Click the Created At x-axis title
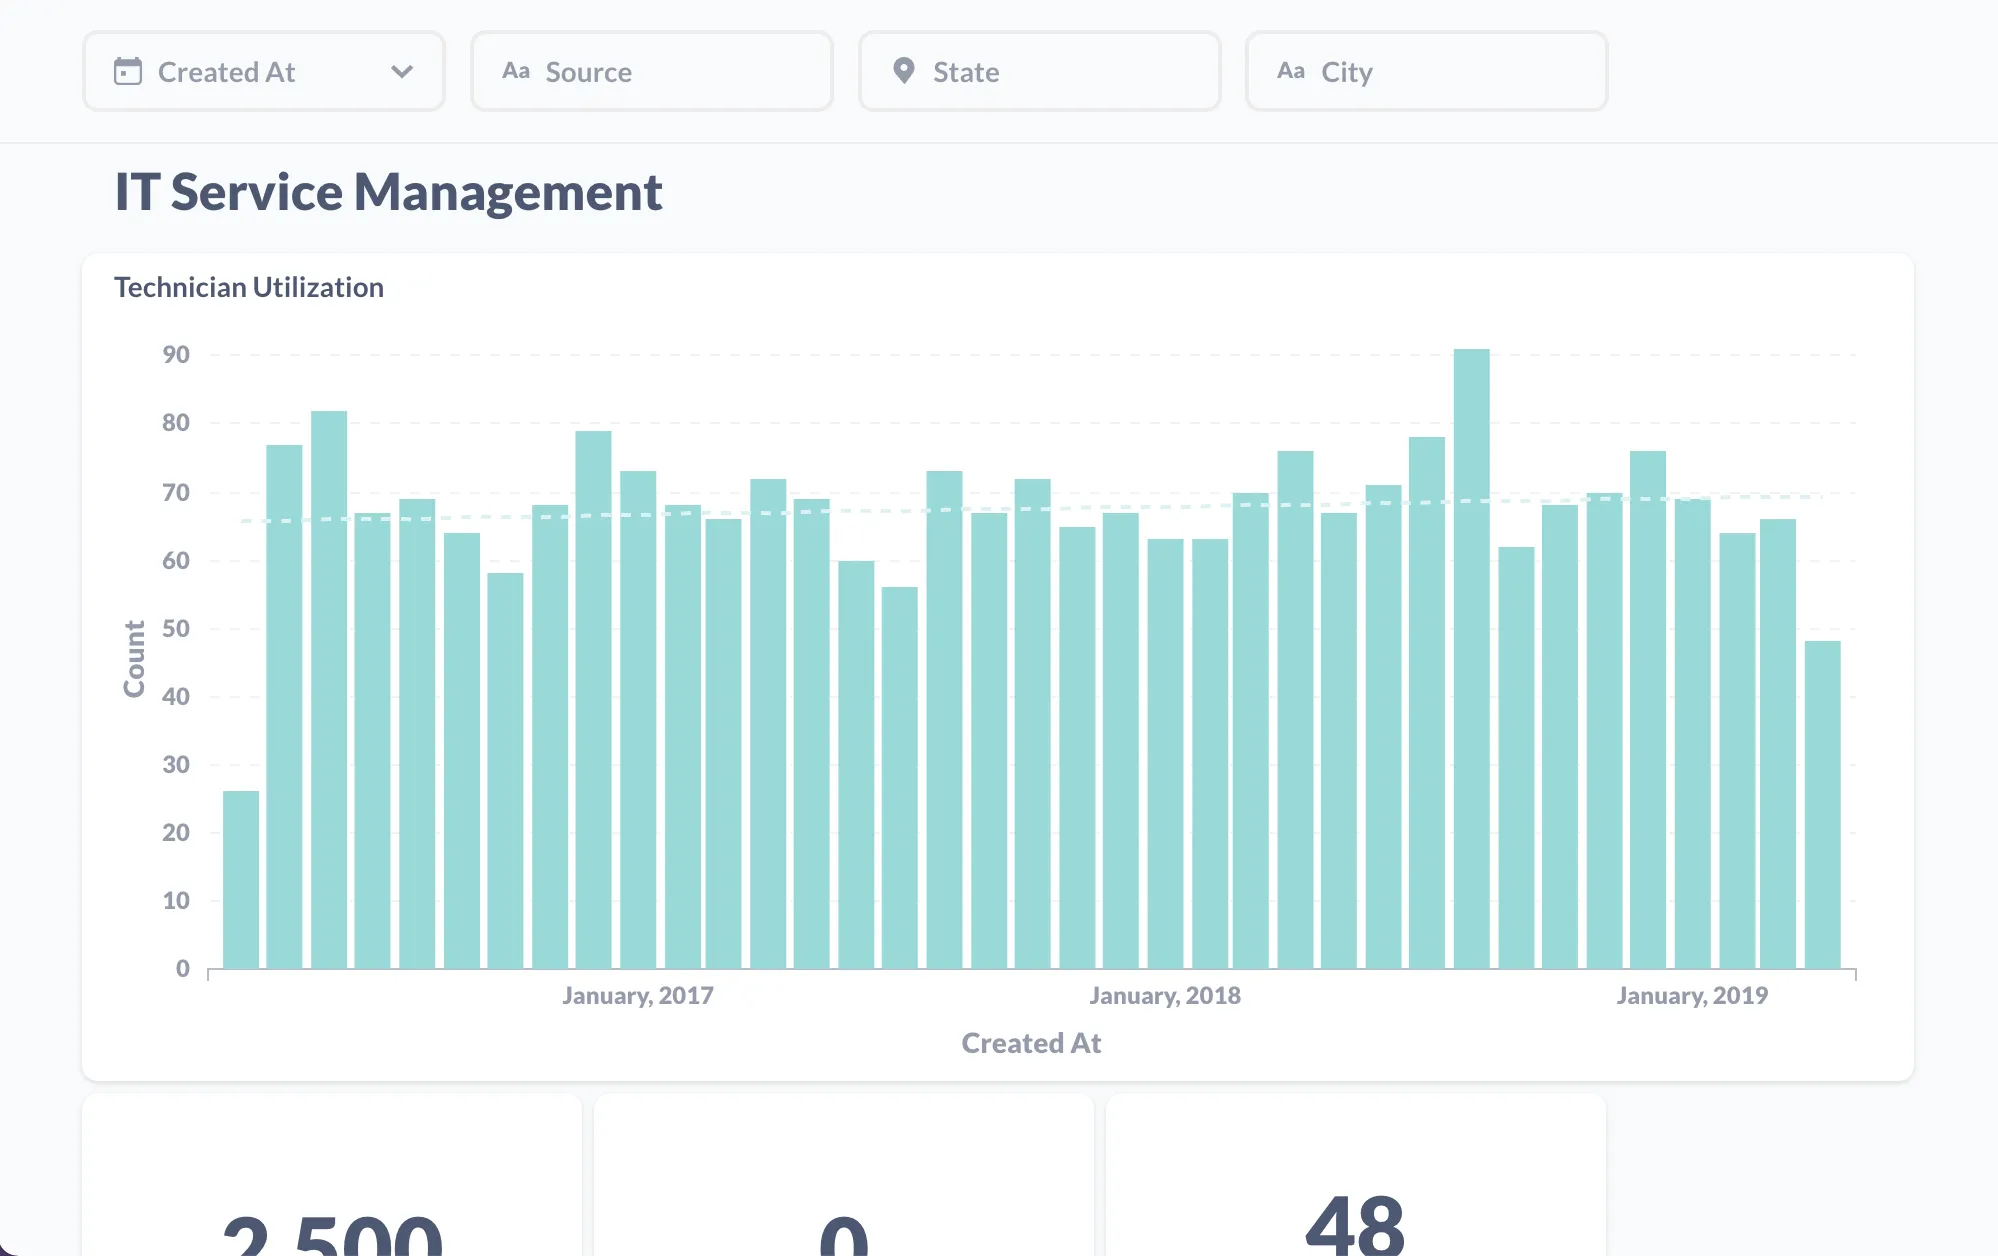This screenshot has height=1256, width=1998. 1031,1043
